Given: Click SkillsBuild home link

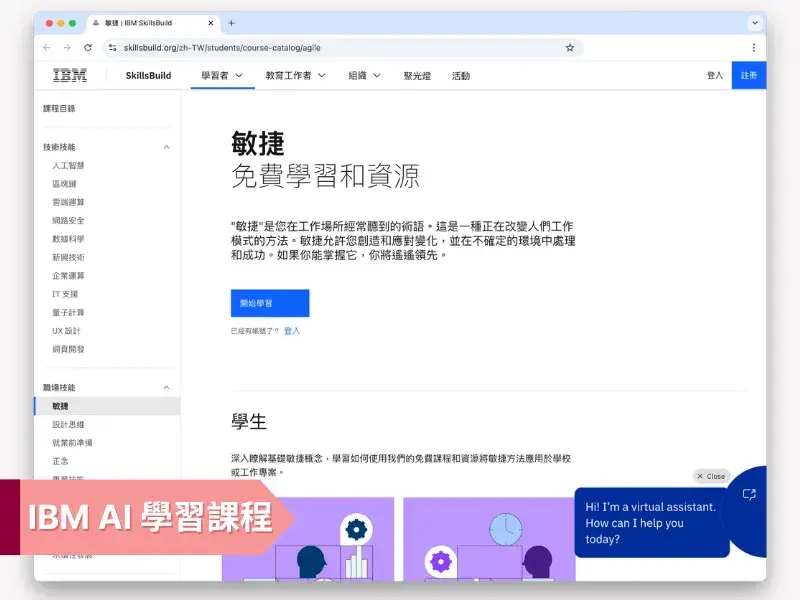Looking at the screenshot, I should click(x=148, y=76).
